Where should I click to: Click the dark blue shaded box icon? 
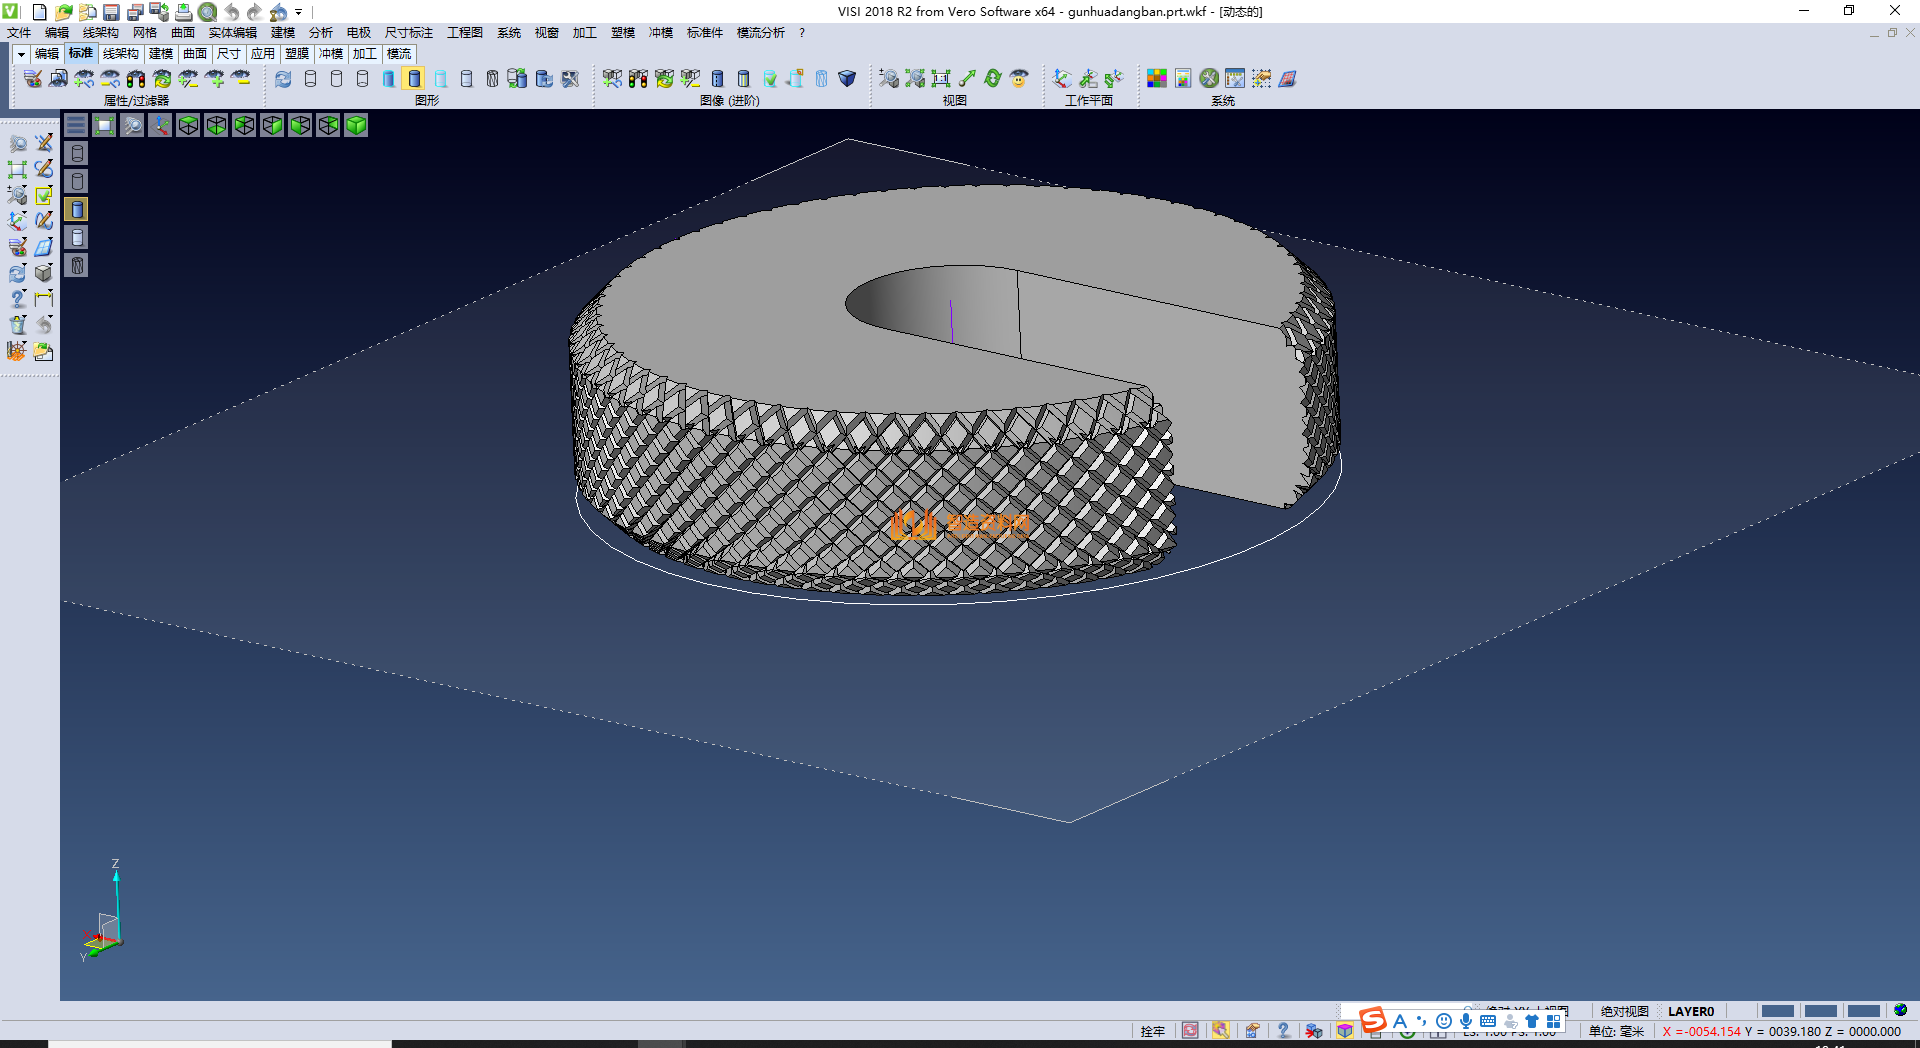point(846,79)
